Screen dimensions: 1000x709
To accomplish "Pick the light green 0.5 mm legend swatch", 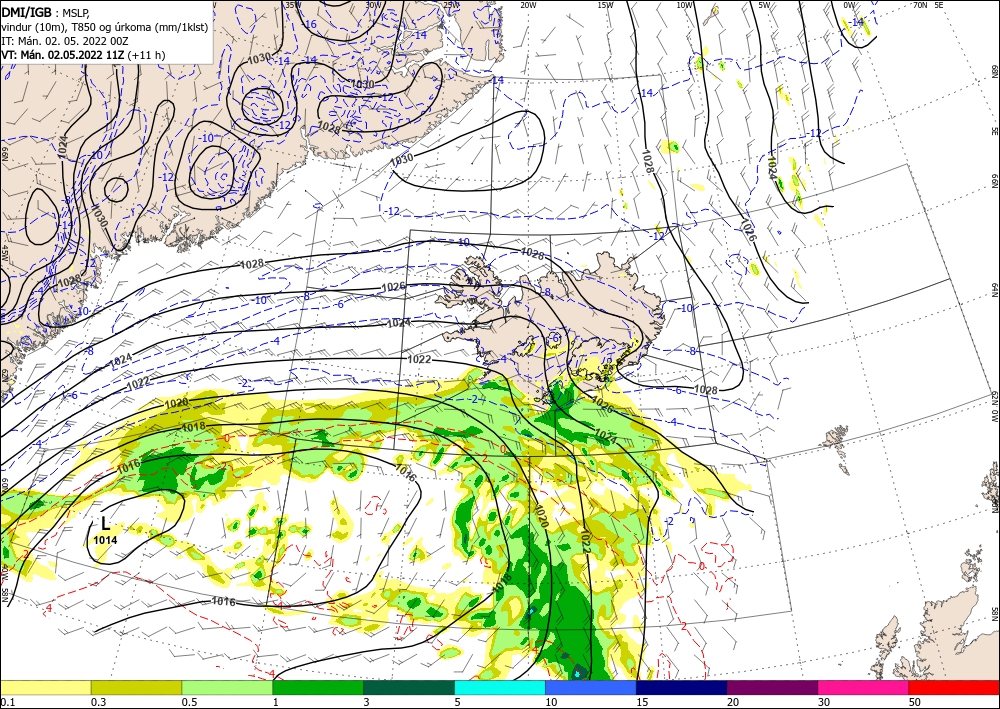I will [x=227, y=687].
